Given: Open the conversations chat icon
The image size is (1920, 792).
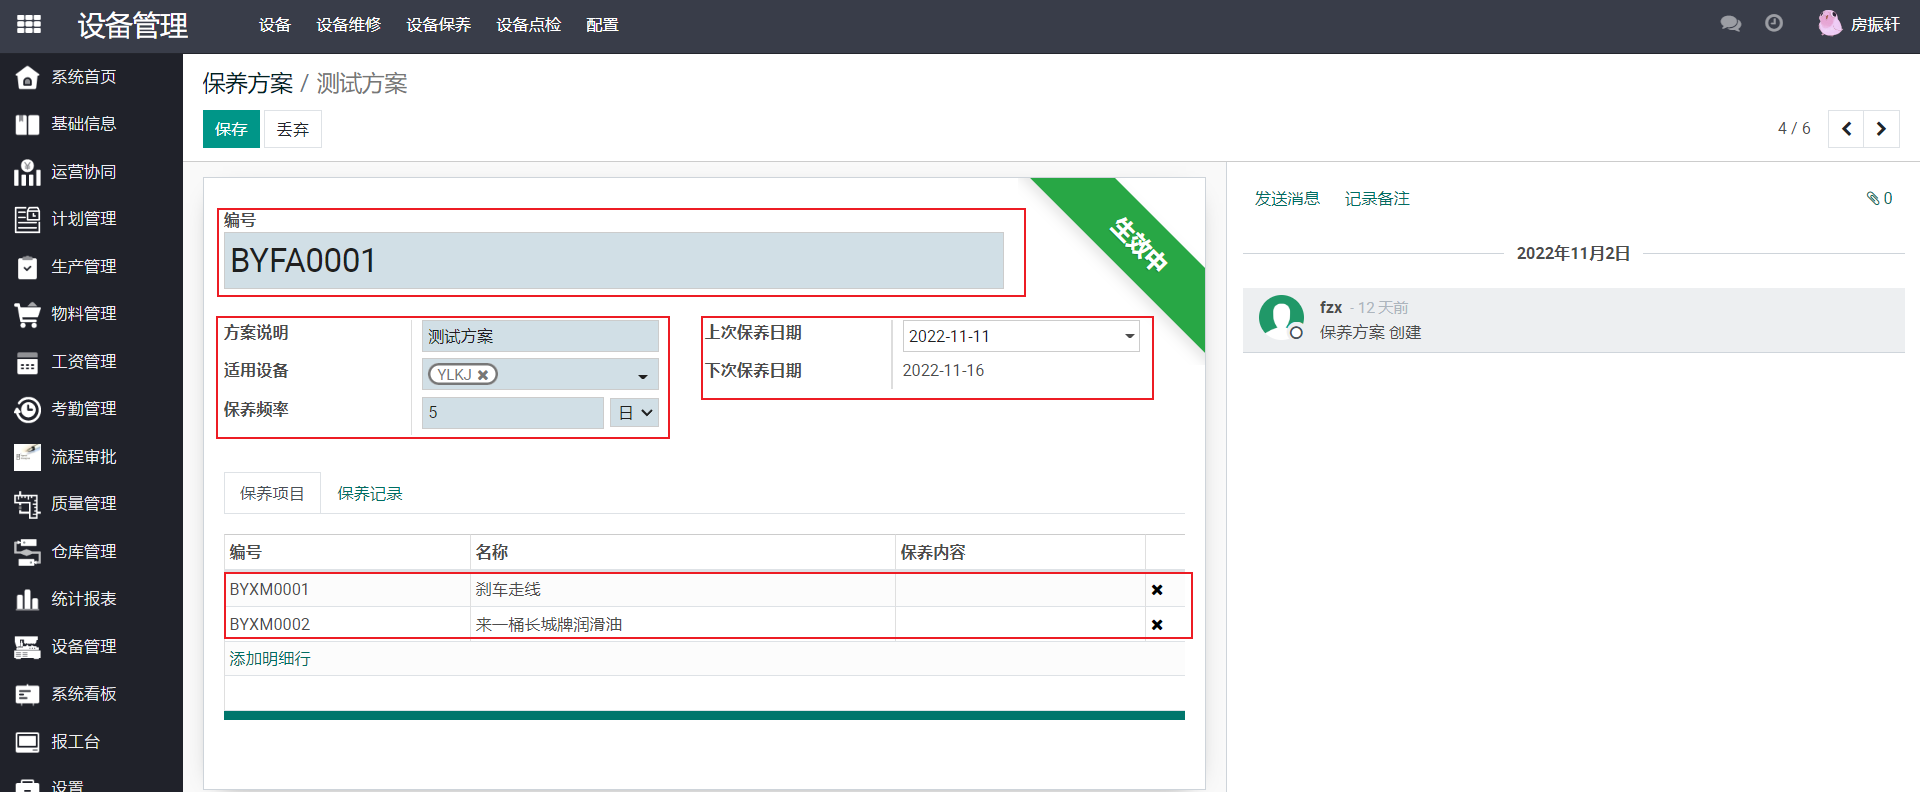Looking at the screenshot, I should (1730, 24).
